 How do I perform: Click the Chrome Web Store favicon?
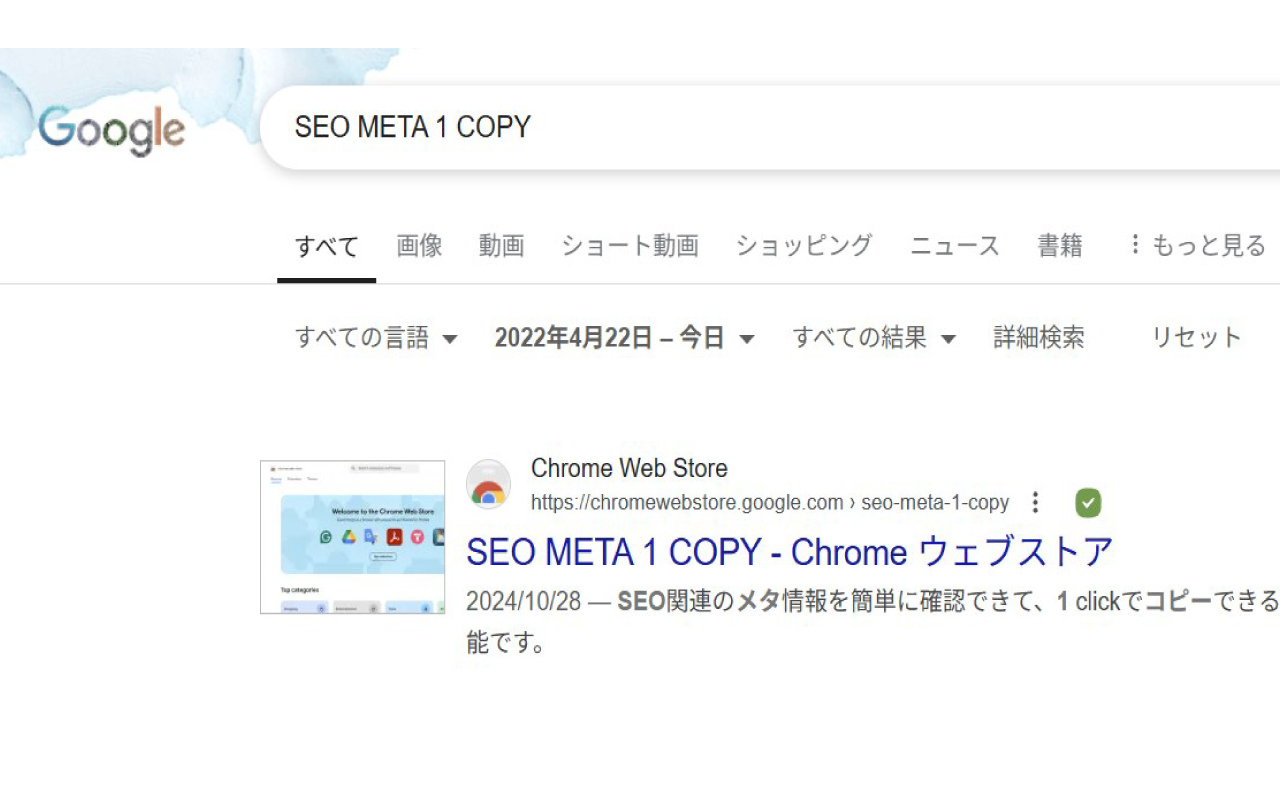click(x=489, y=485)
